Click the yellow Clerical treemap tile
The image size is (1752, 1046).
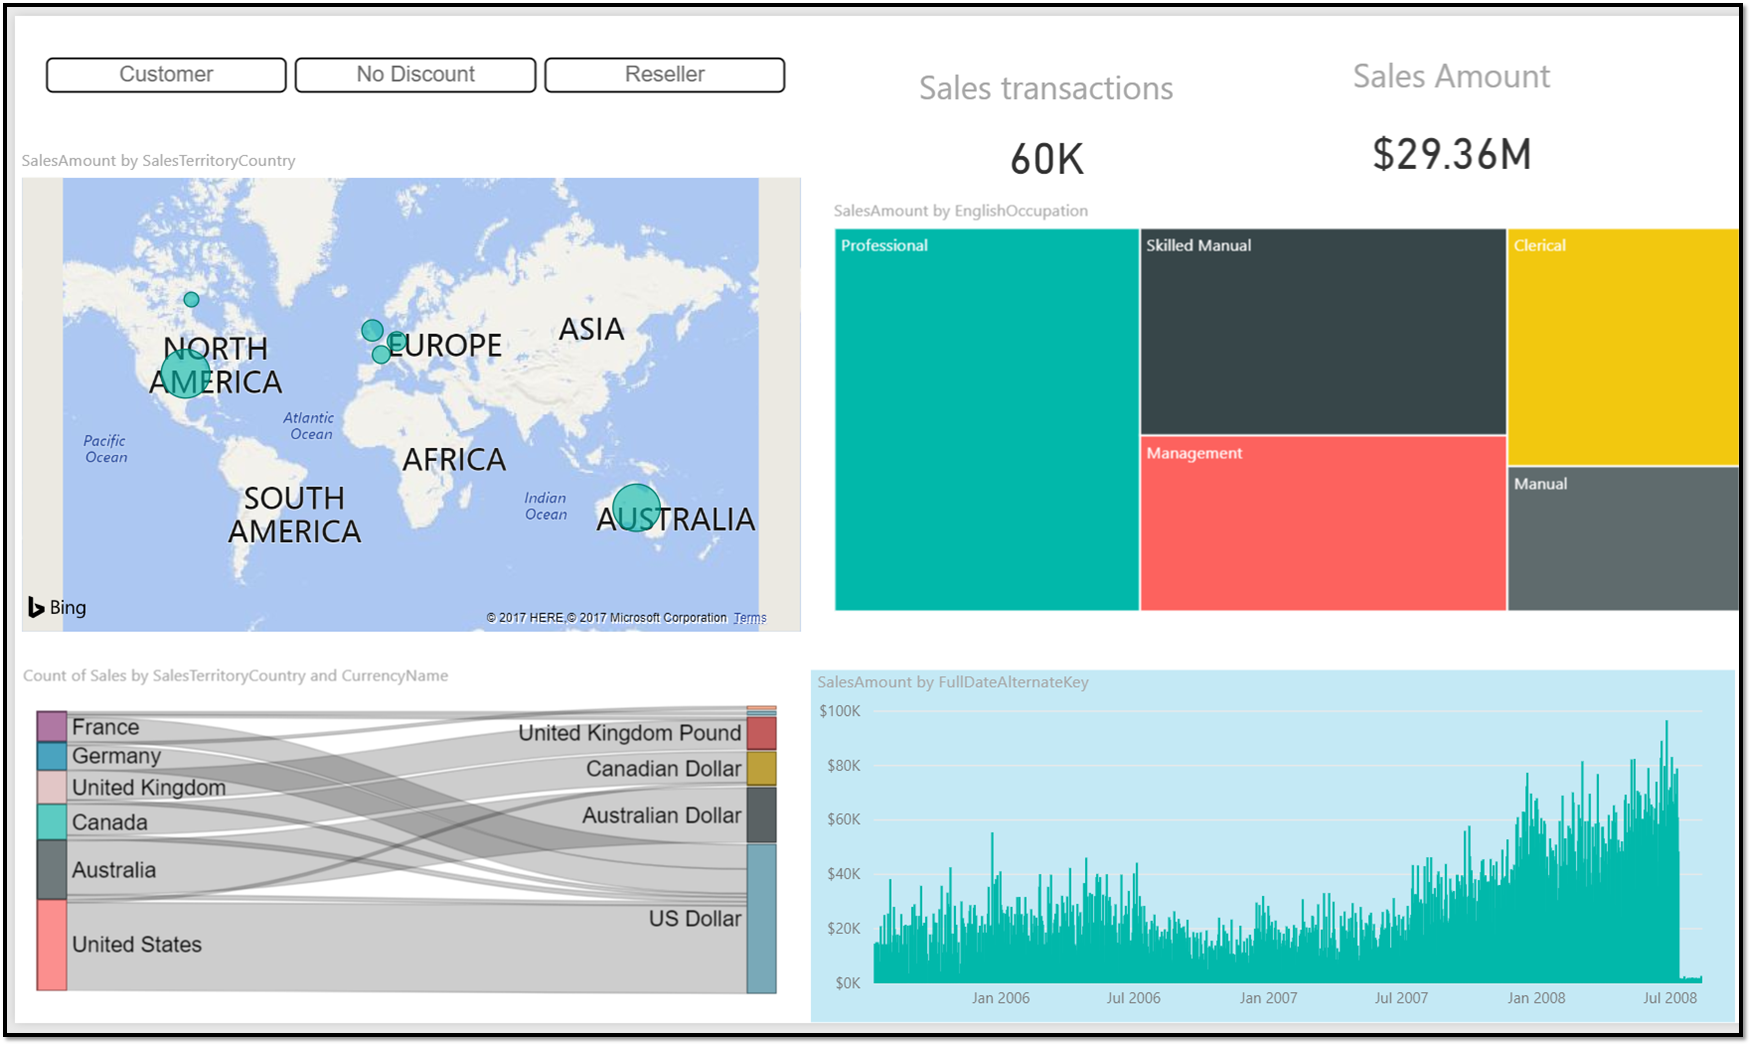tap(1623, 347)
